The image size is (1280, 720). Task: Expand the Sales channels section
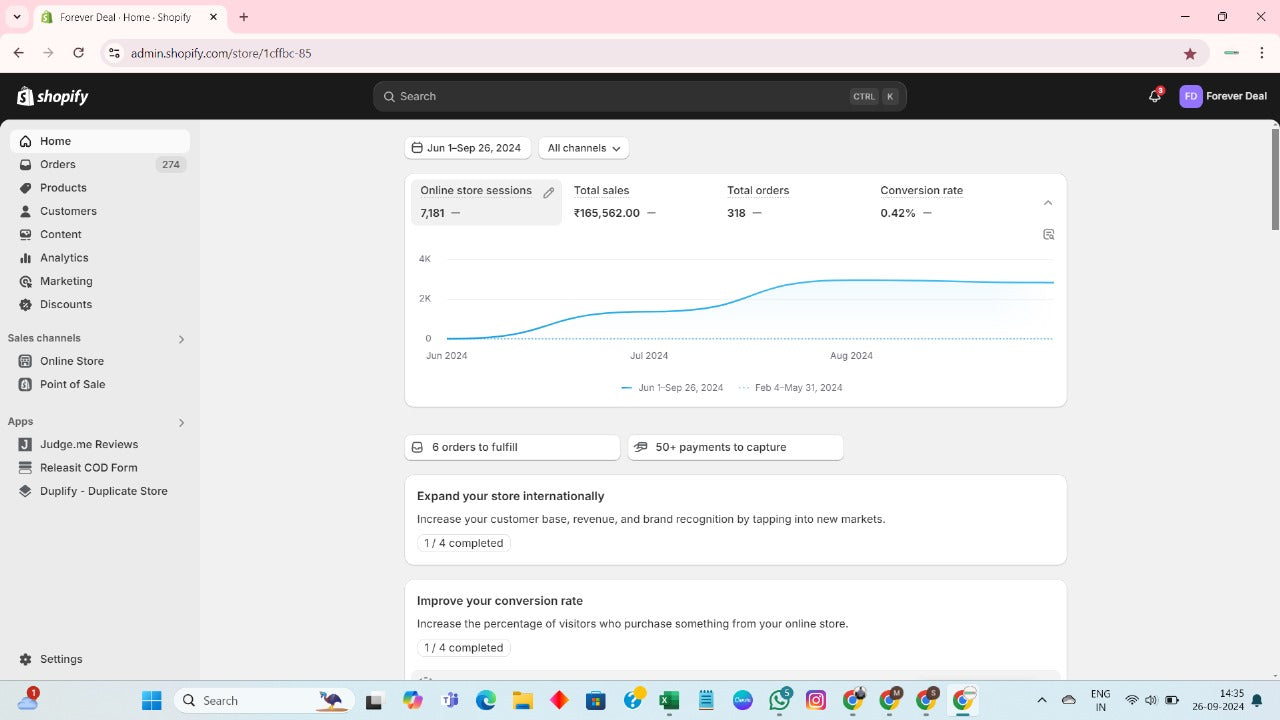181,339
